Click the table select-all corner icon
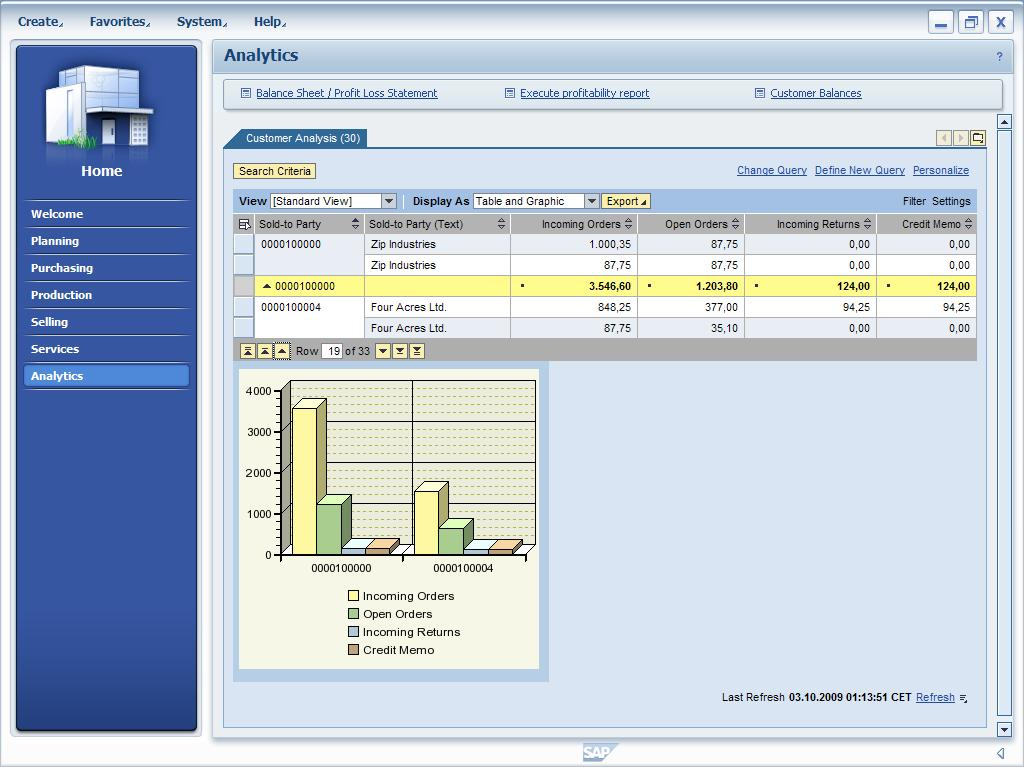Image resolution: width=1024 pixels, height=767 pixels. click(x=243, y=225)
